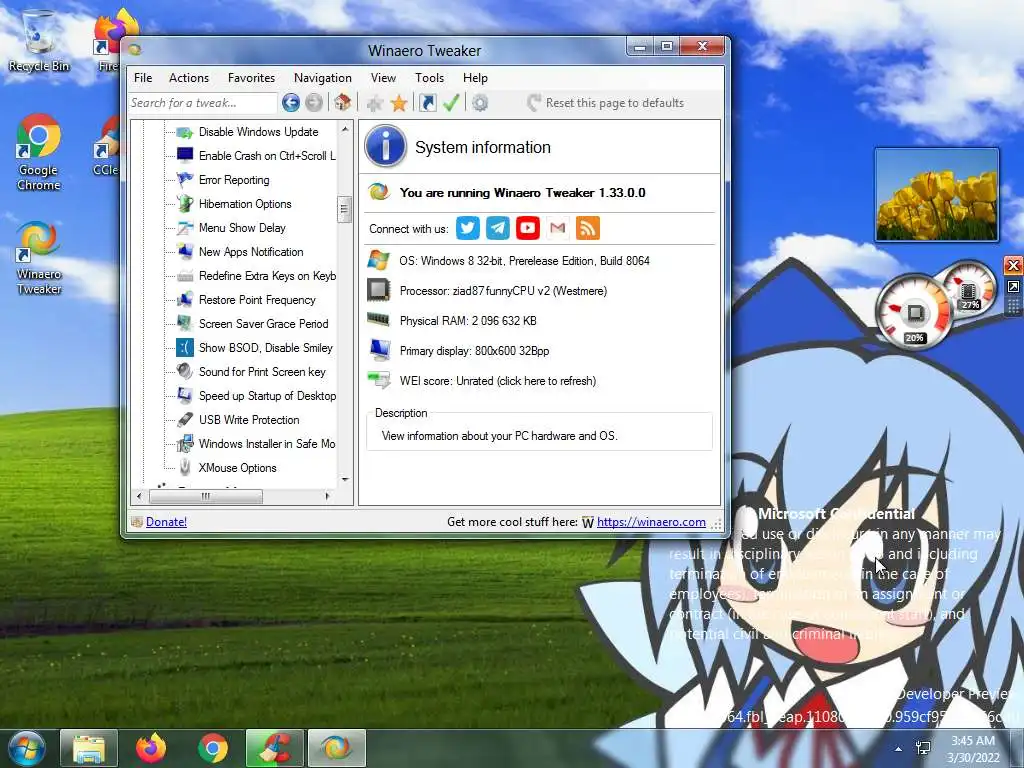Click the USB Write Protection icon
Image resolution: width=1024 pixels, height=768 pixels.
[185, 419]
